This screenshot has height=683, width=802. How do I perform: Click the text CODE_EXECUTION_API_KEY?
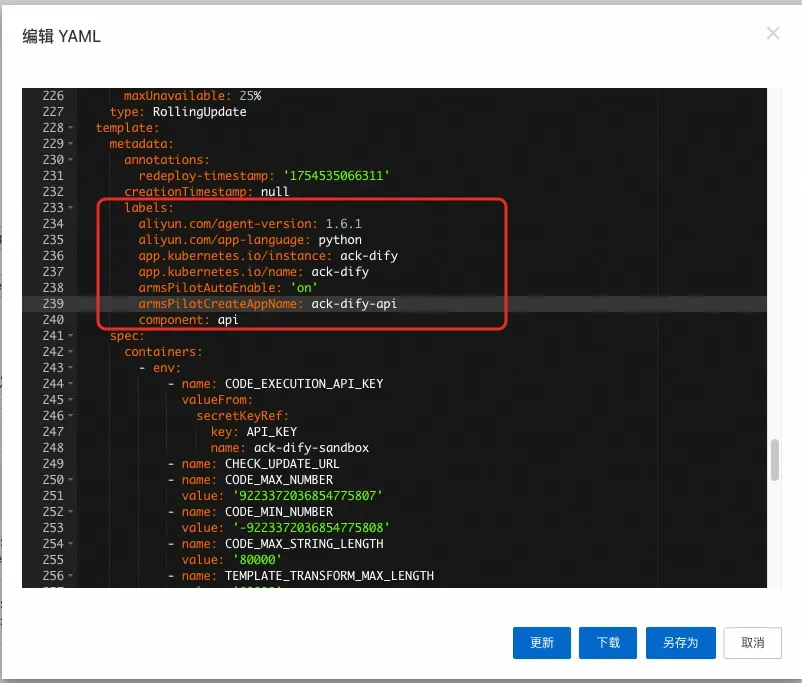304,384
